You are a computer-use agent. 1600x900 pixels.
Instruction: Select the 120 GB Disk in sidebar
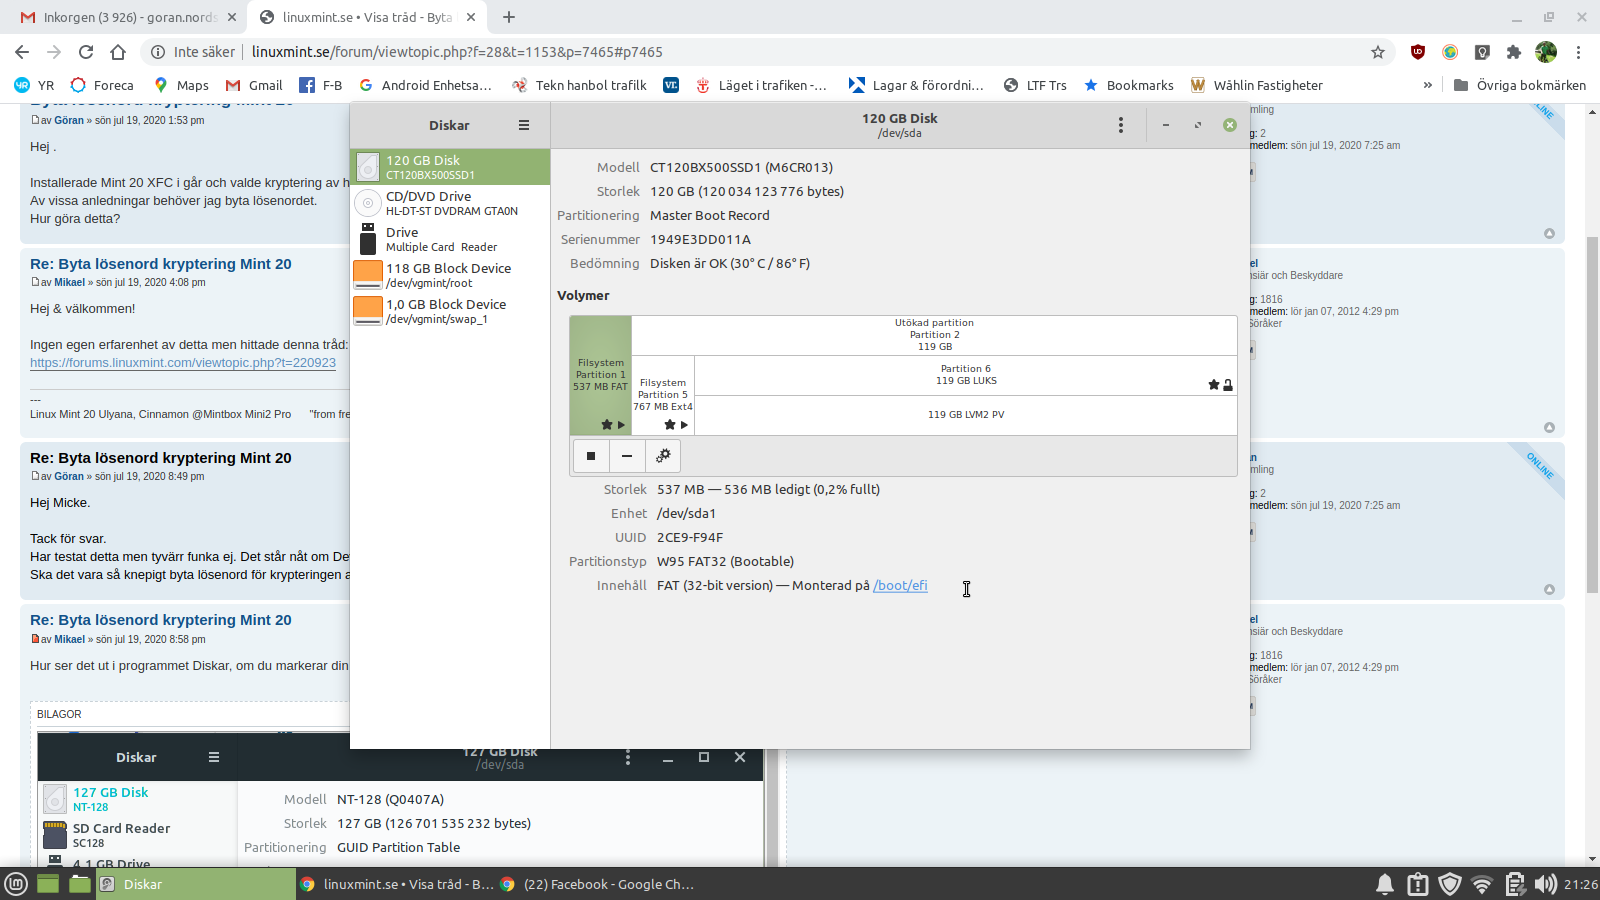click(450, 167)
